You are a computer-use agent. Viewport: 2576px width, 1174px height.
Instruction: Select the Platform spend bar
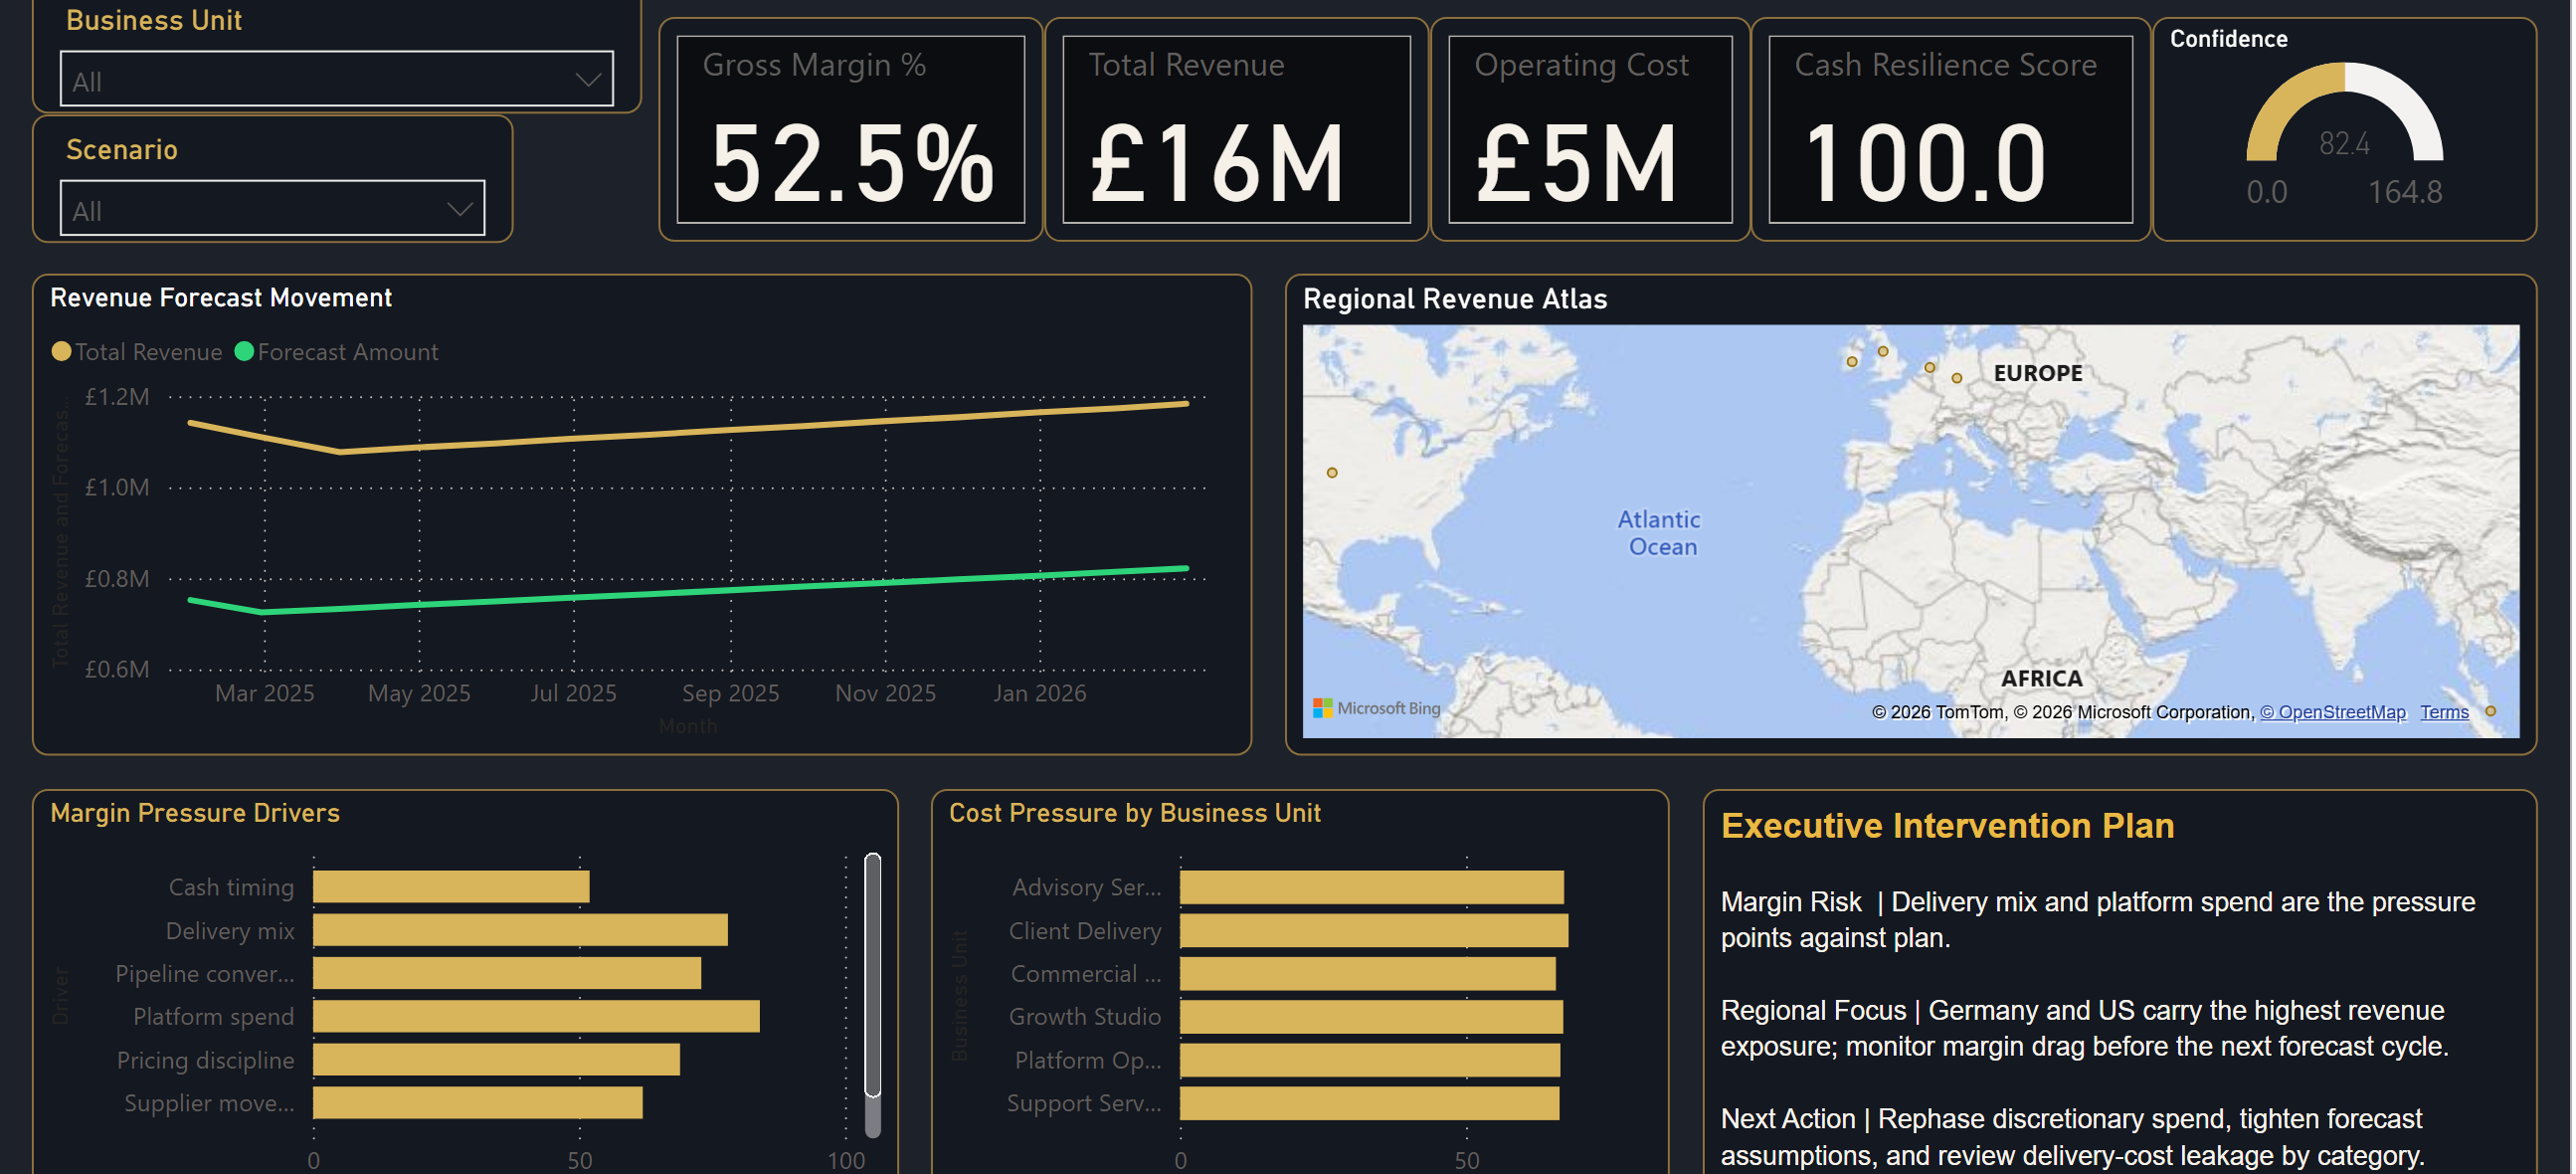coord(536,1016)
